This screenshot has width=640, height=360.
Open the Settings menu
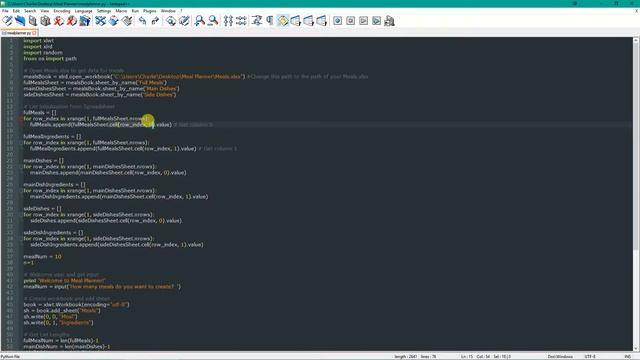(104, 11)
